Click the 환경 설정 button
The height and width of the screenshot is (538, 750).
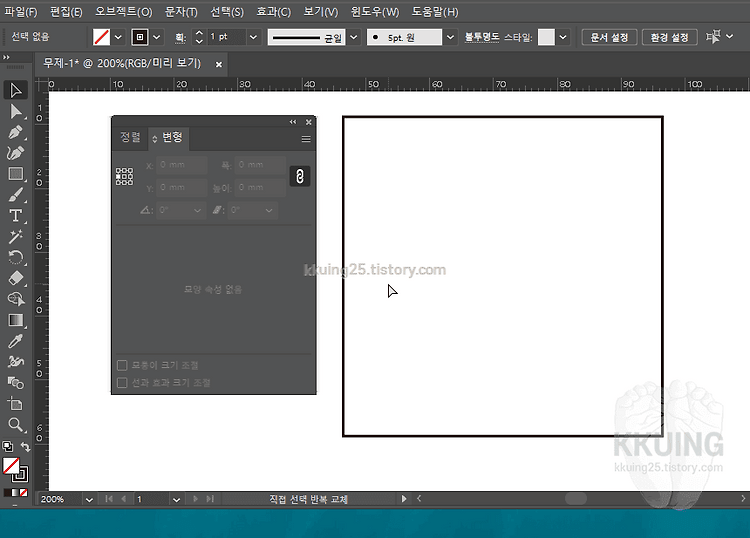(x=669, y=37)
